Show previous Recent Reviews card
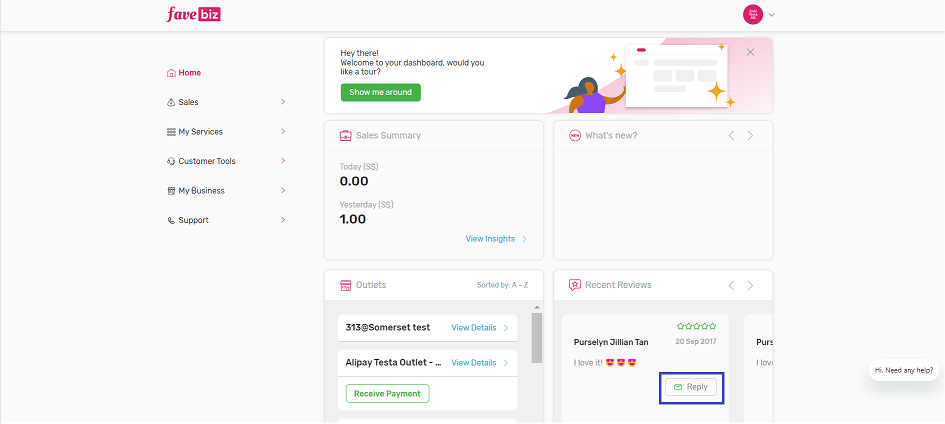Screen dimensions: 945x424 [731, 285]
